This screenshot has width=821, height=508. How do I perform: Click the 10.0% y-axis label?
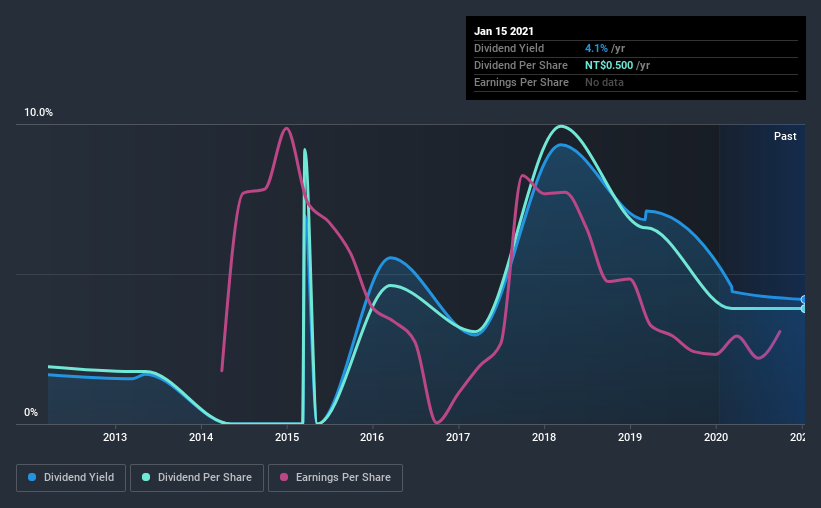click(39, 113)
